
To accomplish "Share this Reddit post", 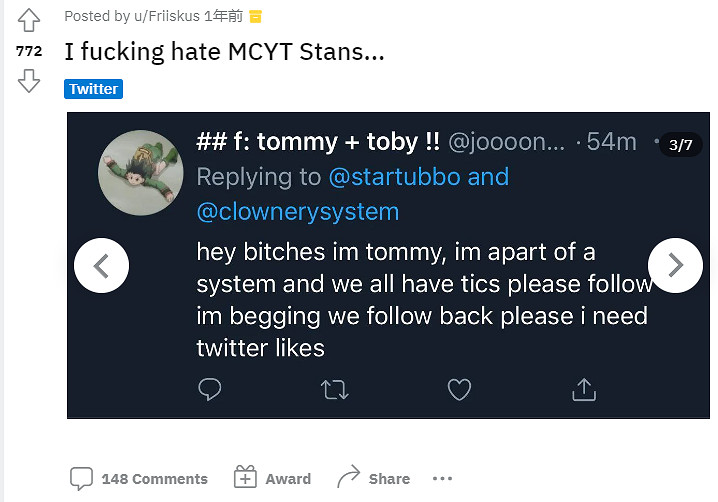I will pyautogui.click(x=373, y=479).
